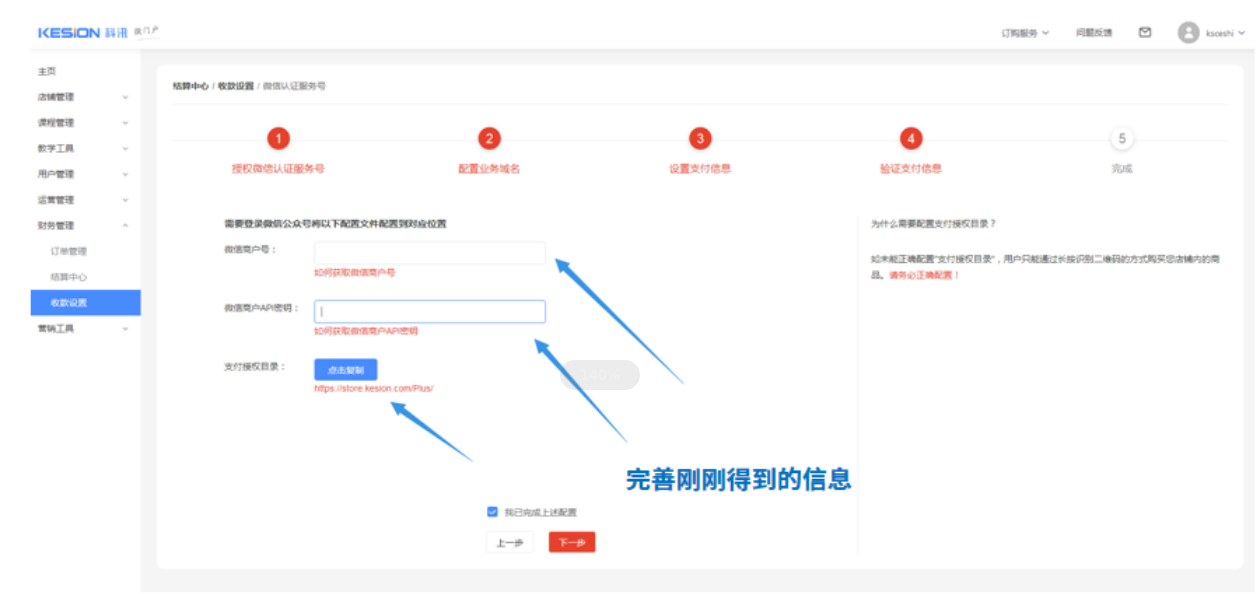Focus the 微信商户API密钥 input field
Viewport: 1260px width, 594px height.
[x=430, y=311]
